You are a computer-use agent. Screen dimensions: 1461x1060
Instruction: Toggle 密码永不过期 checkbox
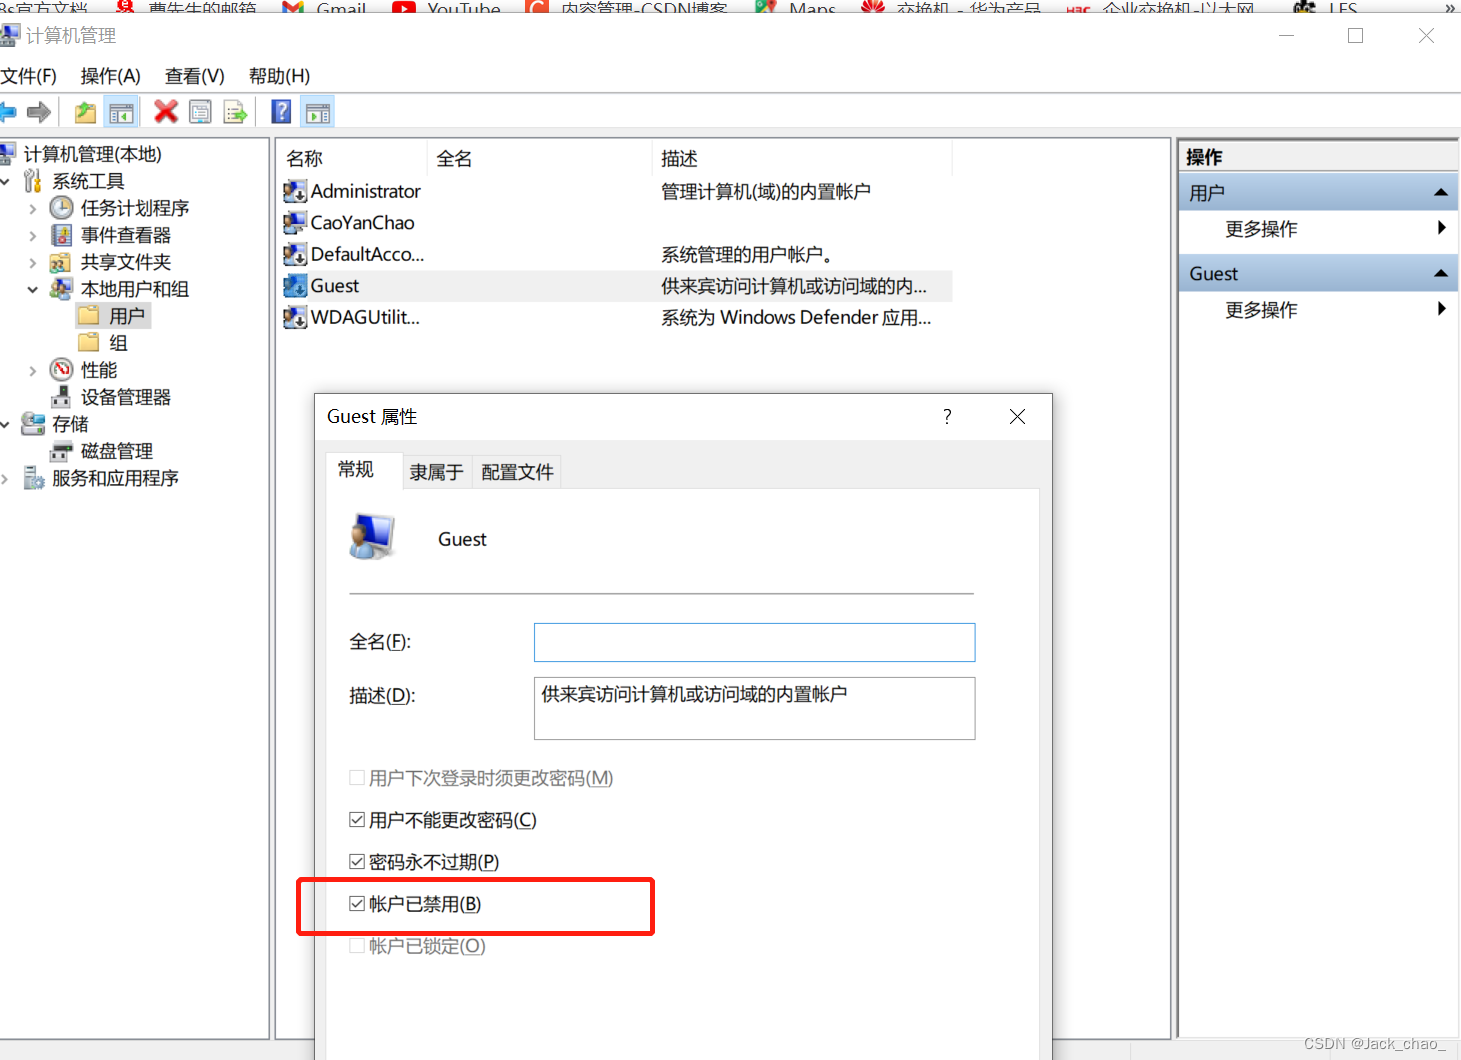pyautogui.click(x=356, y=861)
